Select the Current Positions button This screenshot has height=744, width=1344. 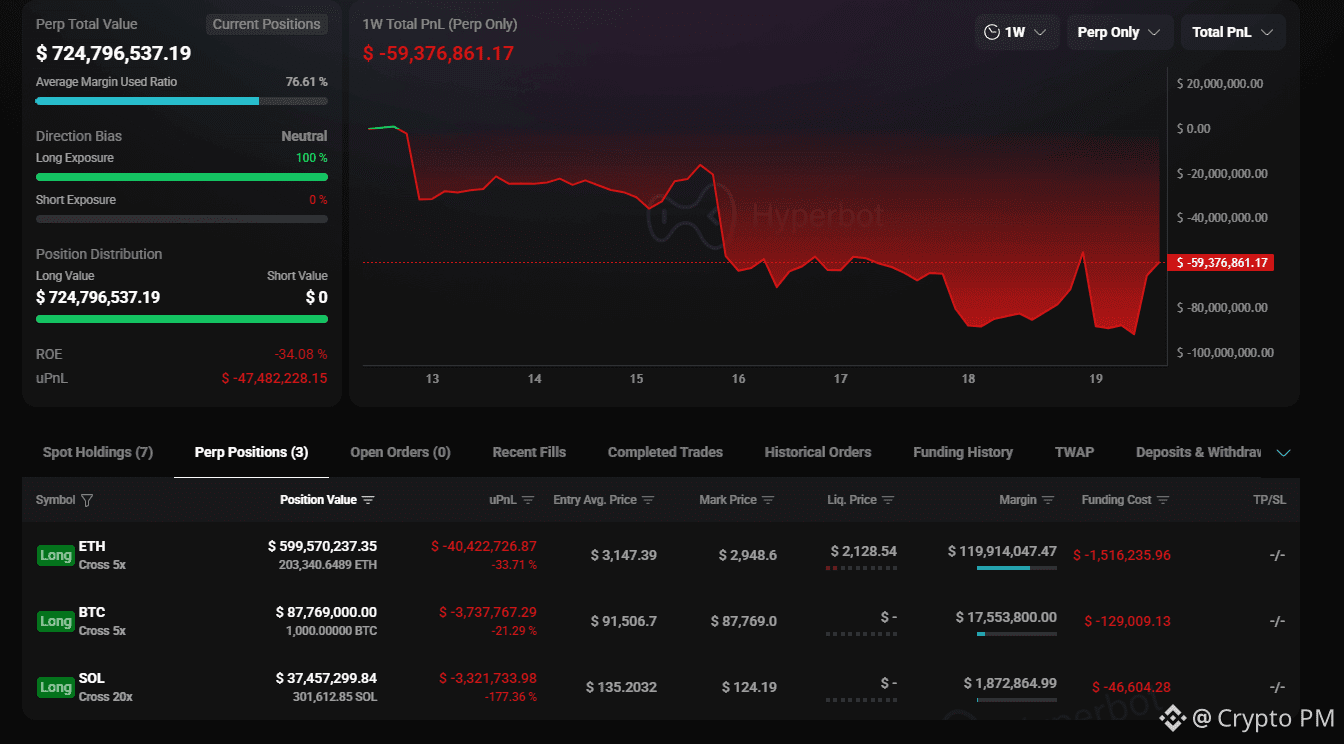[x=266, y=23]
